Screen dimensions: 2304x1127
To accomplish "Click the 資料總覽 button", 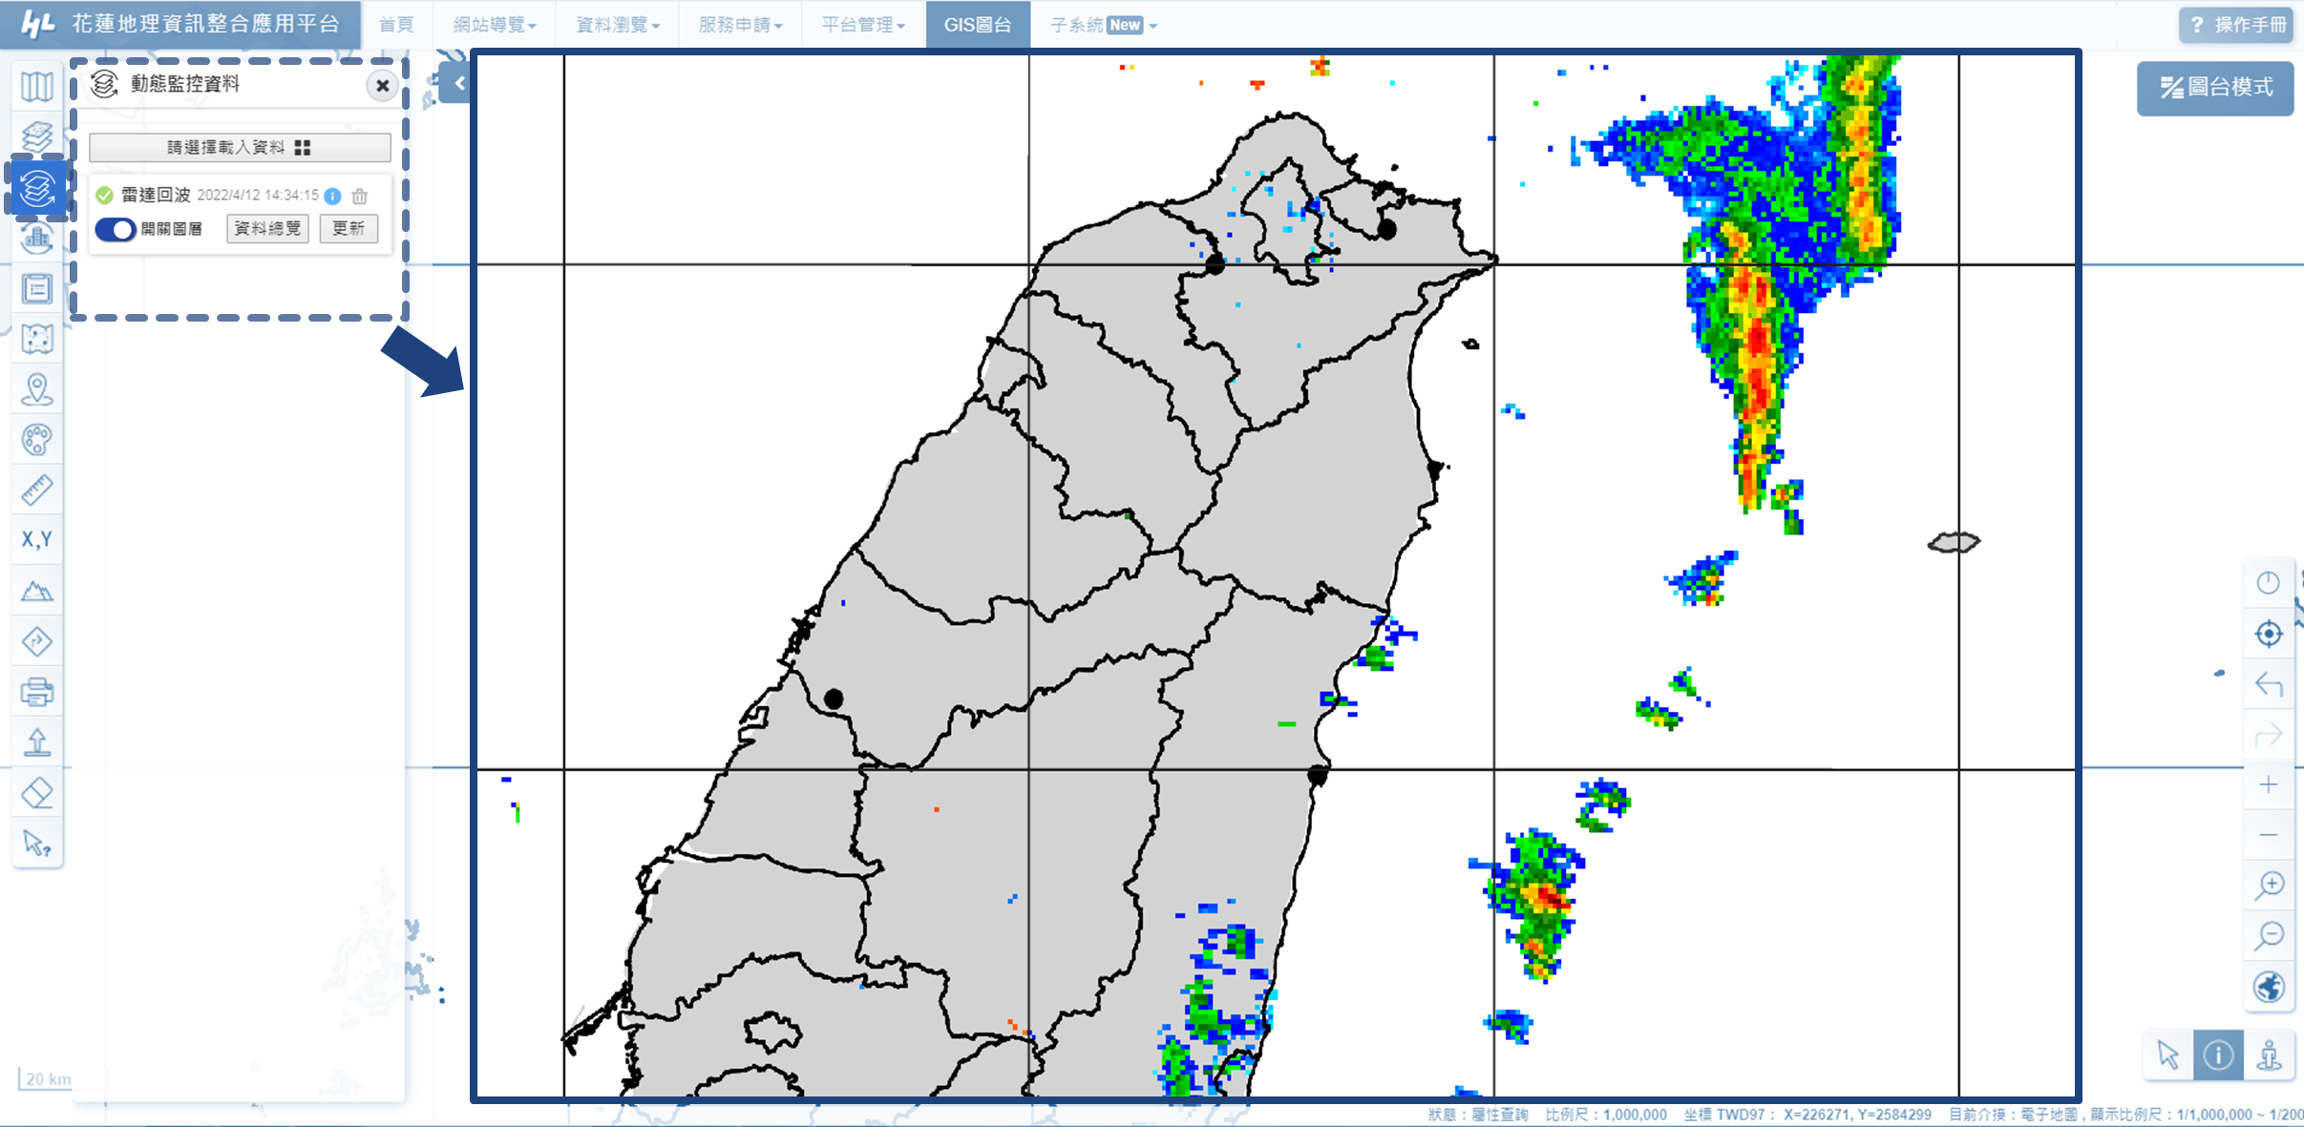I will tap(267, 229).
